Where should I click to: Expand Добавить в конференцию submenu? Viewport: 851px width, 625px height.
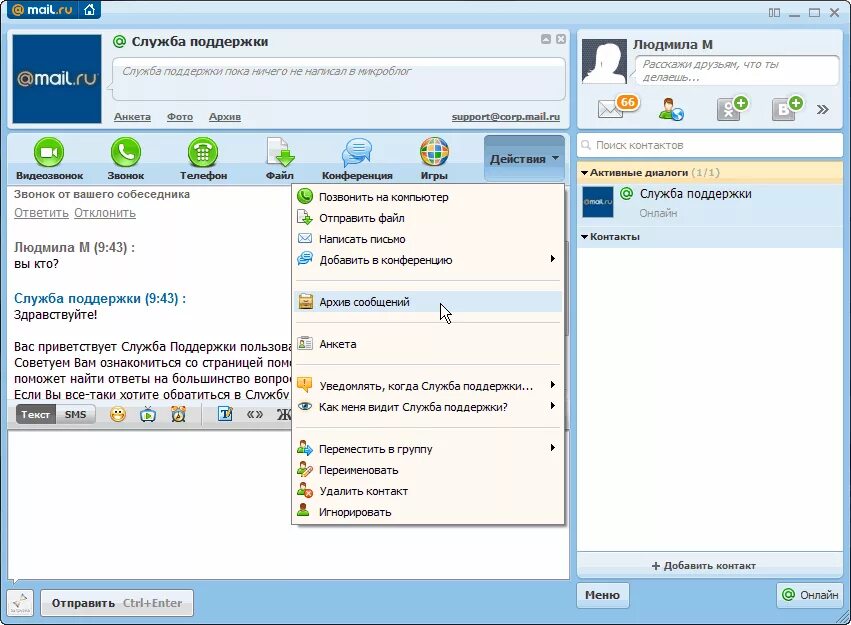tap(428, 260)
